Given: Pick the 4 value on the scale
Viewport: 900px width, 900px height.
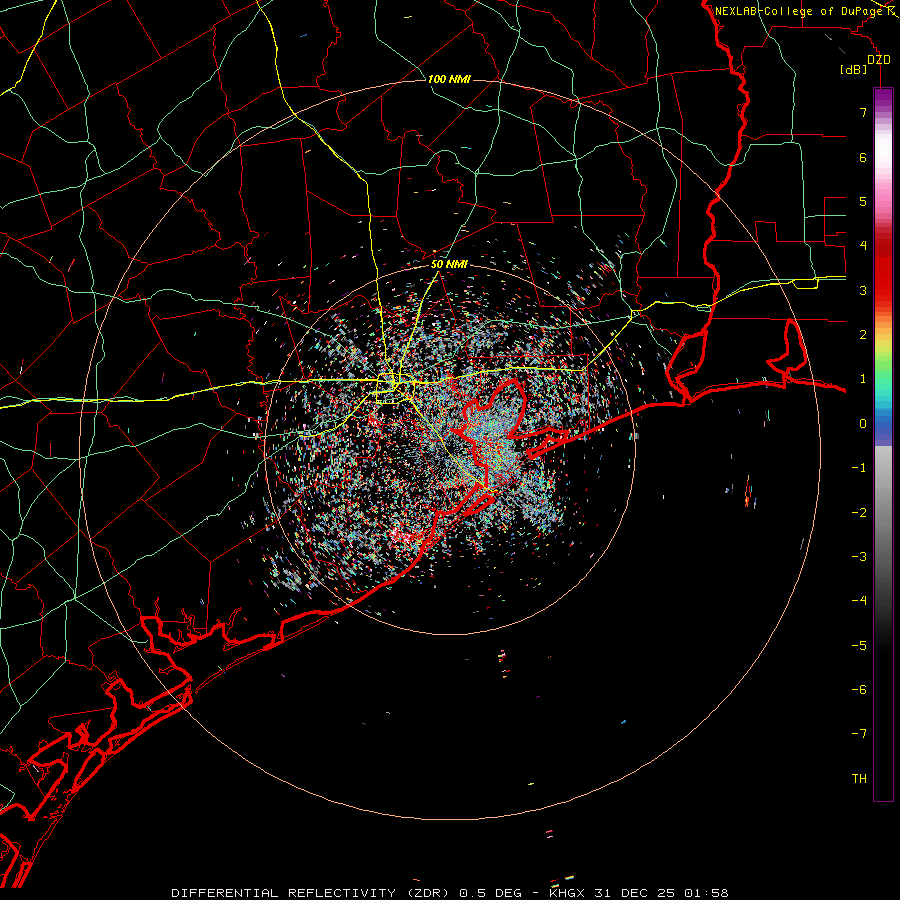Looking at the screenshot, I should [863, 246].
